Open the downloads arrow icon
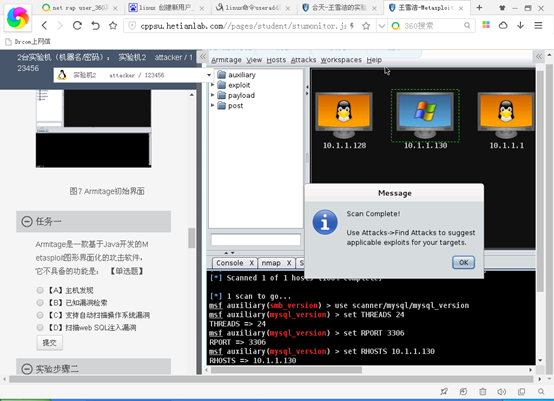554x401 pixels. click(x=520, y=25)
